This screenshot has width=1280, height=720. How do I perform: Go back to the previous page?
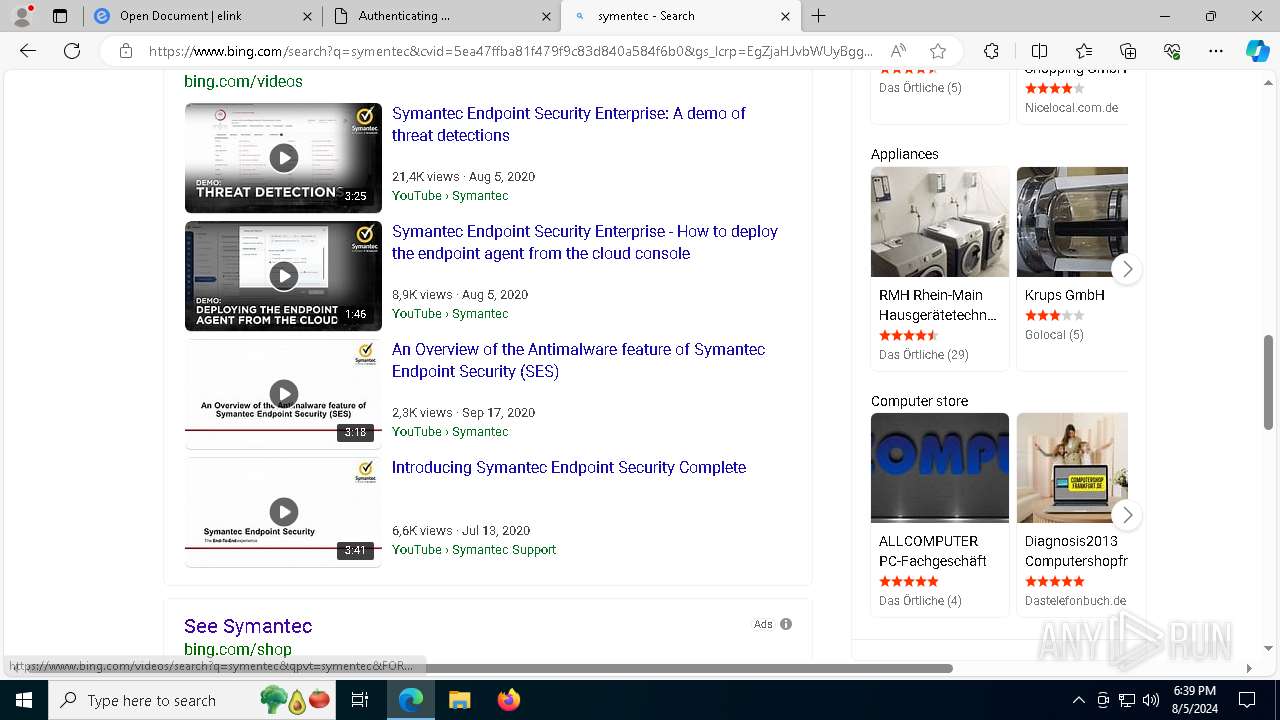(x=28, y=51)
